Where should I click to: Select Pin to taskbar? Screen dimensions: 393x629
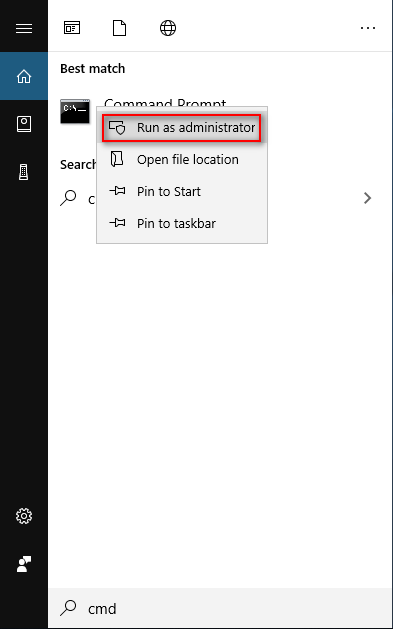coord(182,223)
